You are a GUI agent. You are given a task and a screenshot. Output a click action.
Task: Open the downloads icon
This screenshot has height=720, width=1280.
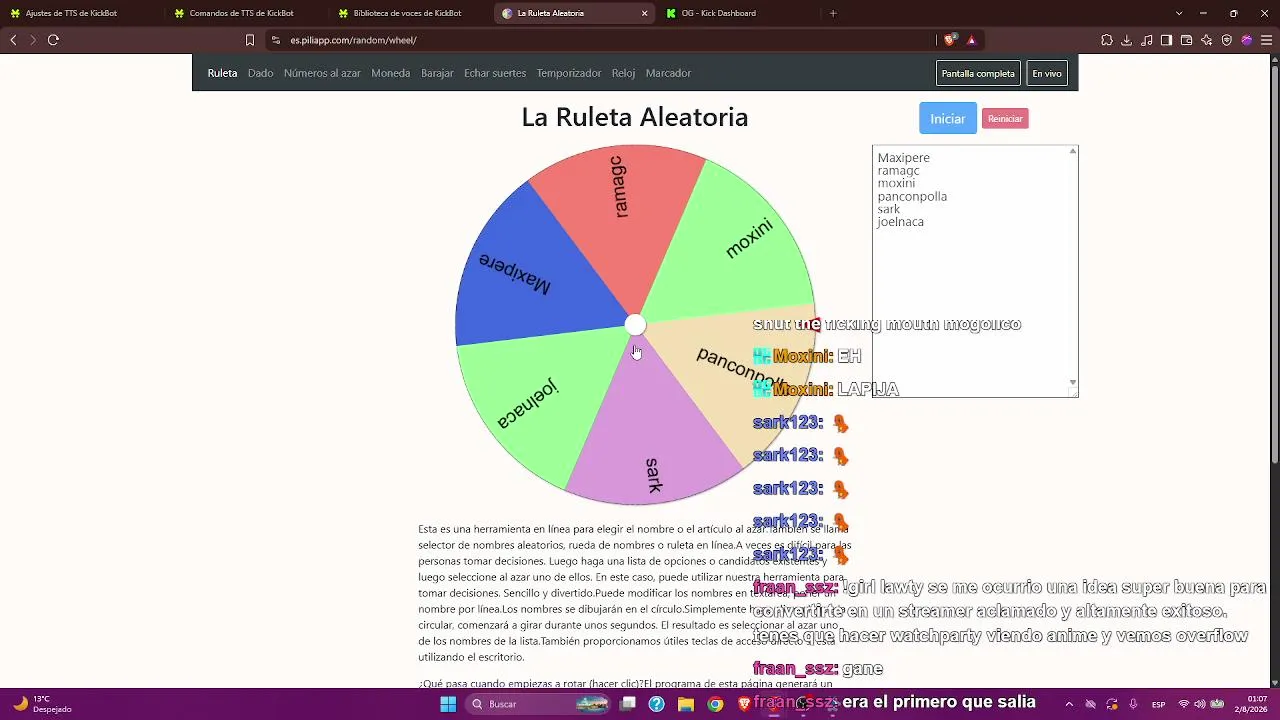[1126, 40]
